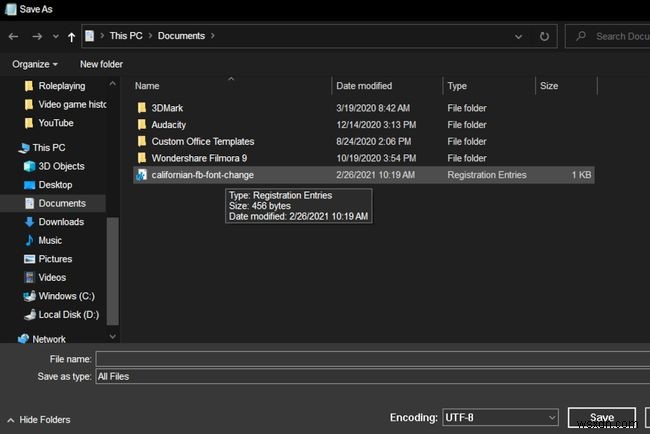650x434 pixels.
Task: Go back with the left arrow
Action: click(13, 36)
